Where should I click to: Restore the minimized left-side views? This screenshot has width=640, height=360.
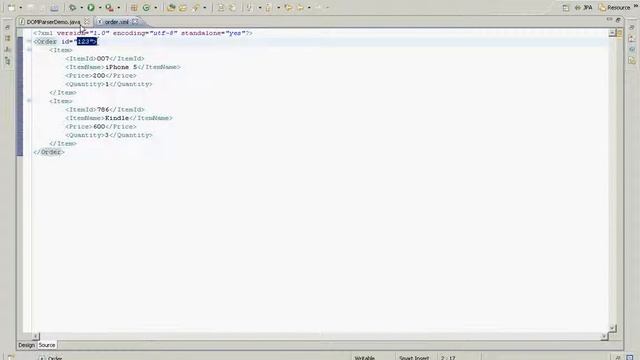click(x=7, y=27)
